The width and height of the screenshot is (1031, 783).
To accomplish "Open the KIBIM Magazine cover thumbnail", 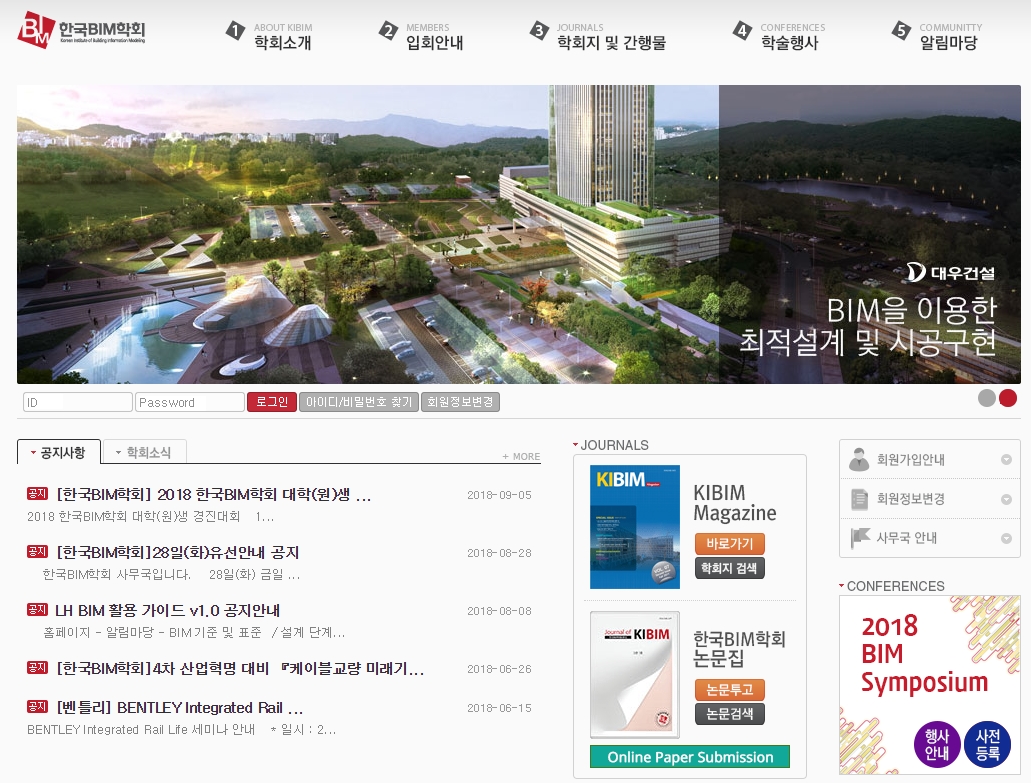I will point(635,527).
